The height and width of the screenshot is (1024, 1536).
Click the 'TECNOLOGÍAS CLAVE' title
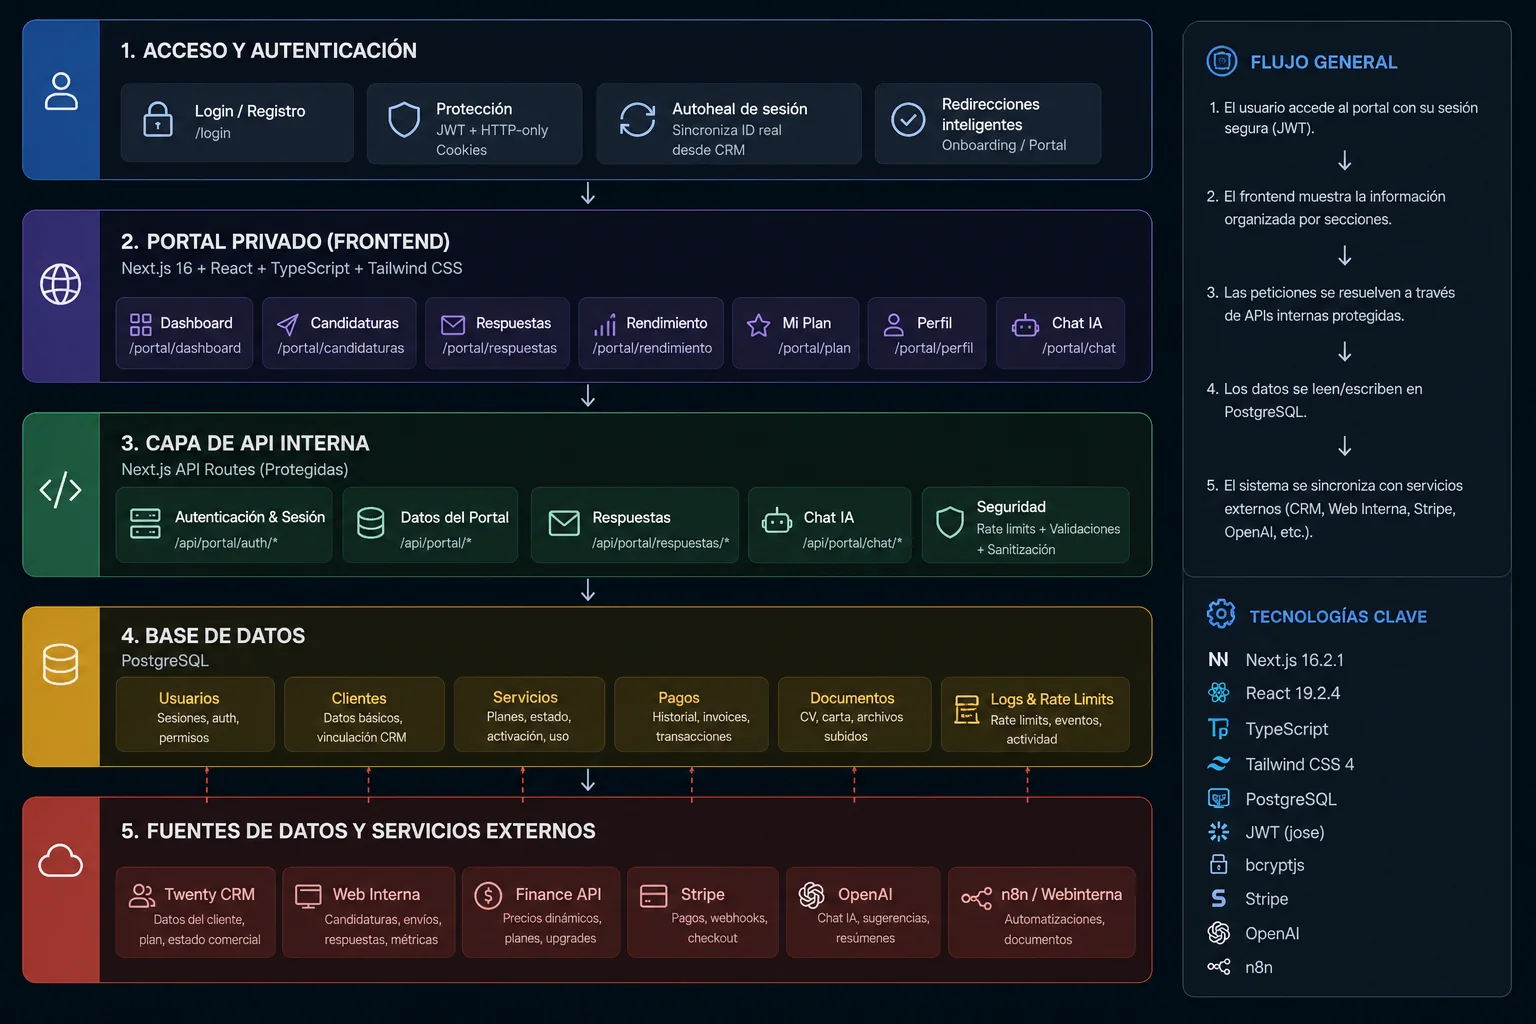point(1338,617)
